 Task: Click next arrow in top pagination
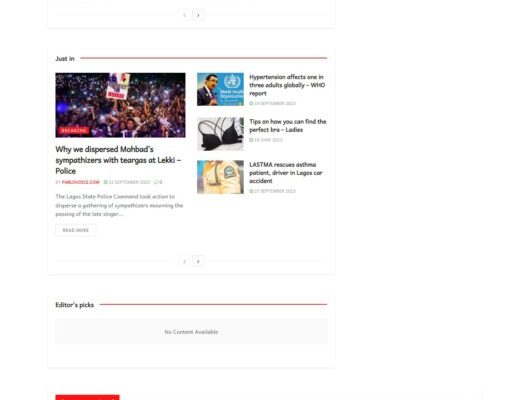[198, 15]
